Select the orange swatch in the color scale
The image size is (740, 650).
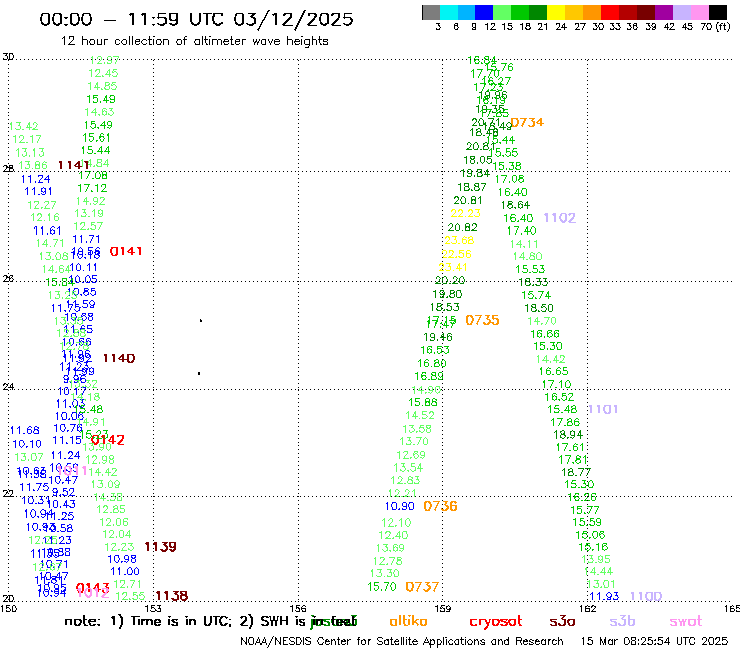tap(592, 12)
